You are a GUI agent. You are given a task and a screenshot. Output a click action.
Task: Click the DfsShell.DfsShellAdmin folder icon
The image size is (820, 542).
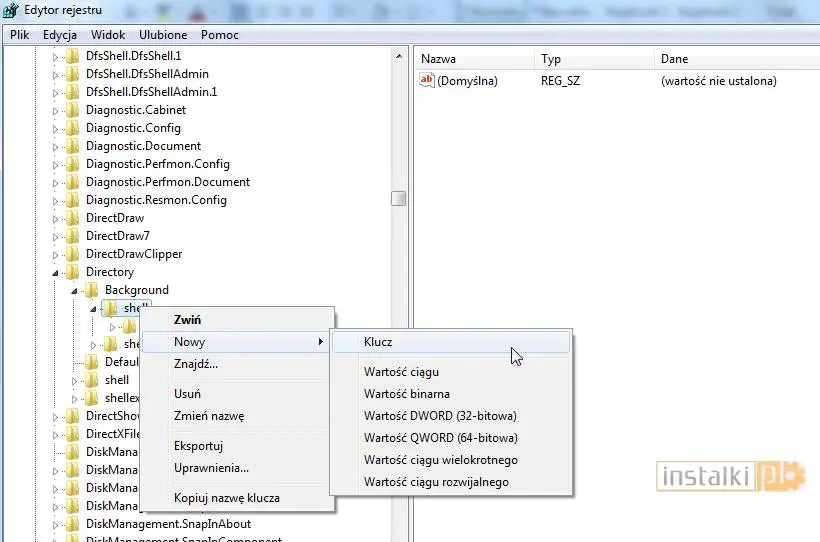coord(72,74)
